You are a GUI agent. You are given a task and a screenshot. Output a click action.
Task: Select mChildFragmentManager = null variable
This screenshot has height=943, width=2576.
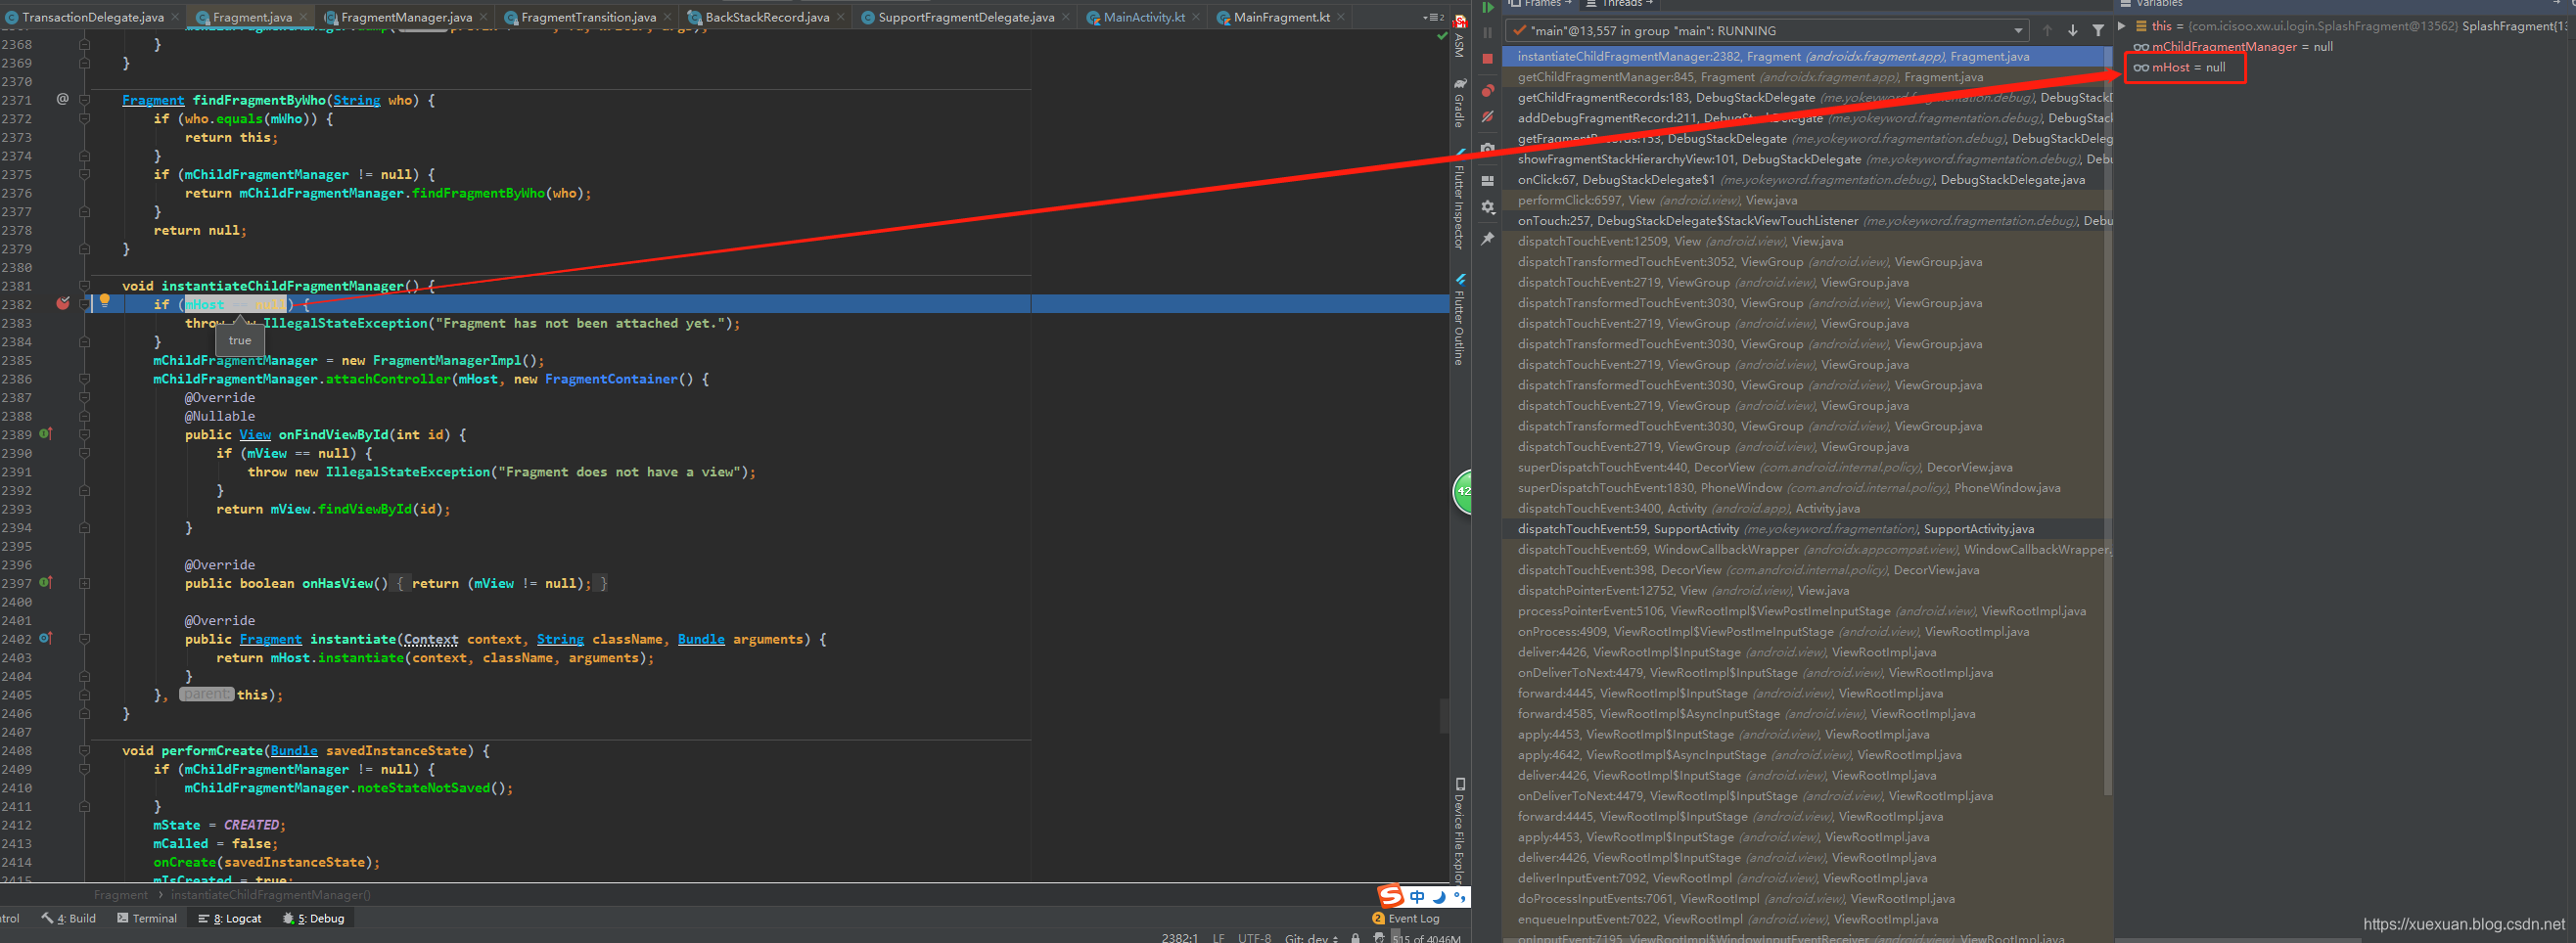(x=2233, y=47)
